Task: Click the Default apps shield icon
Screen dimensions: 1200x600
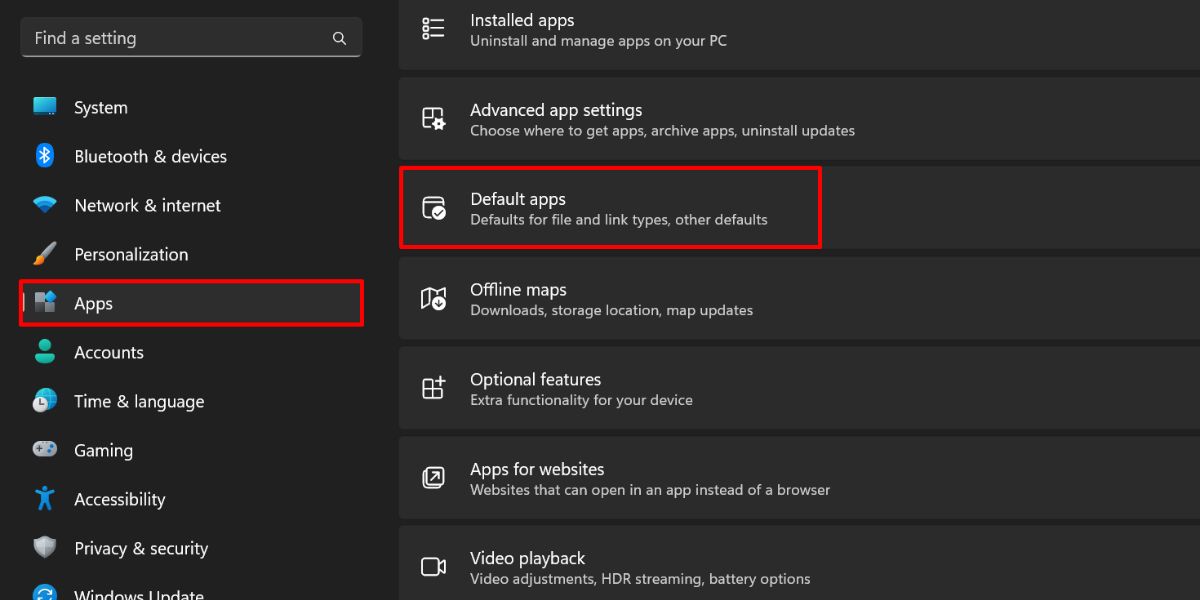Action: tap(433, 207)
